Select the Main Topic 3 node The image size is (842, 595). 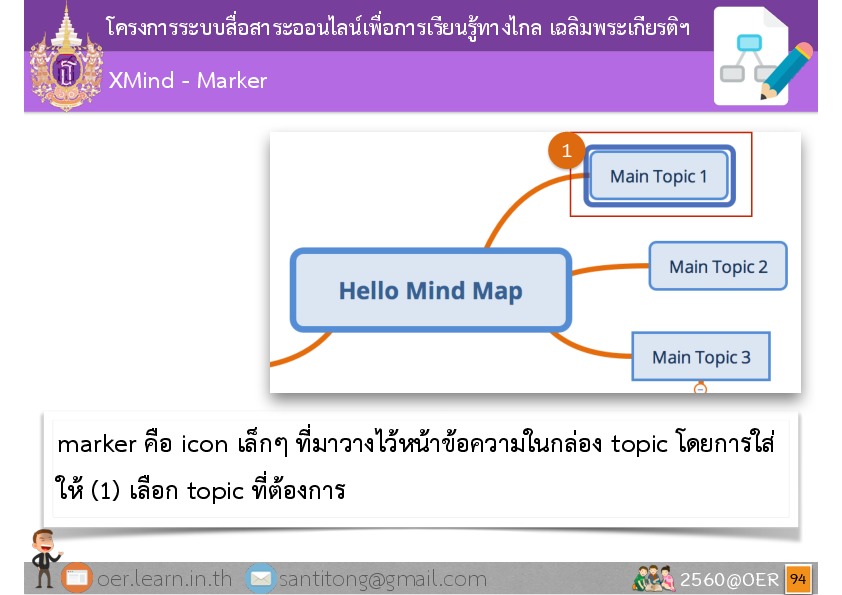tap(700, 357)
